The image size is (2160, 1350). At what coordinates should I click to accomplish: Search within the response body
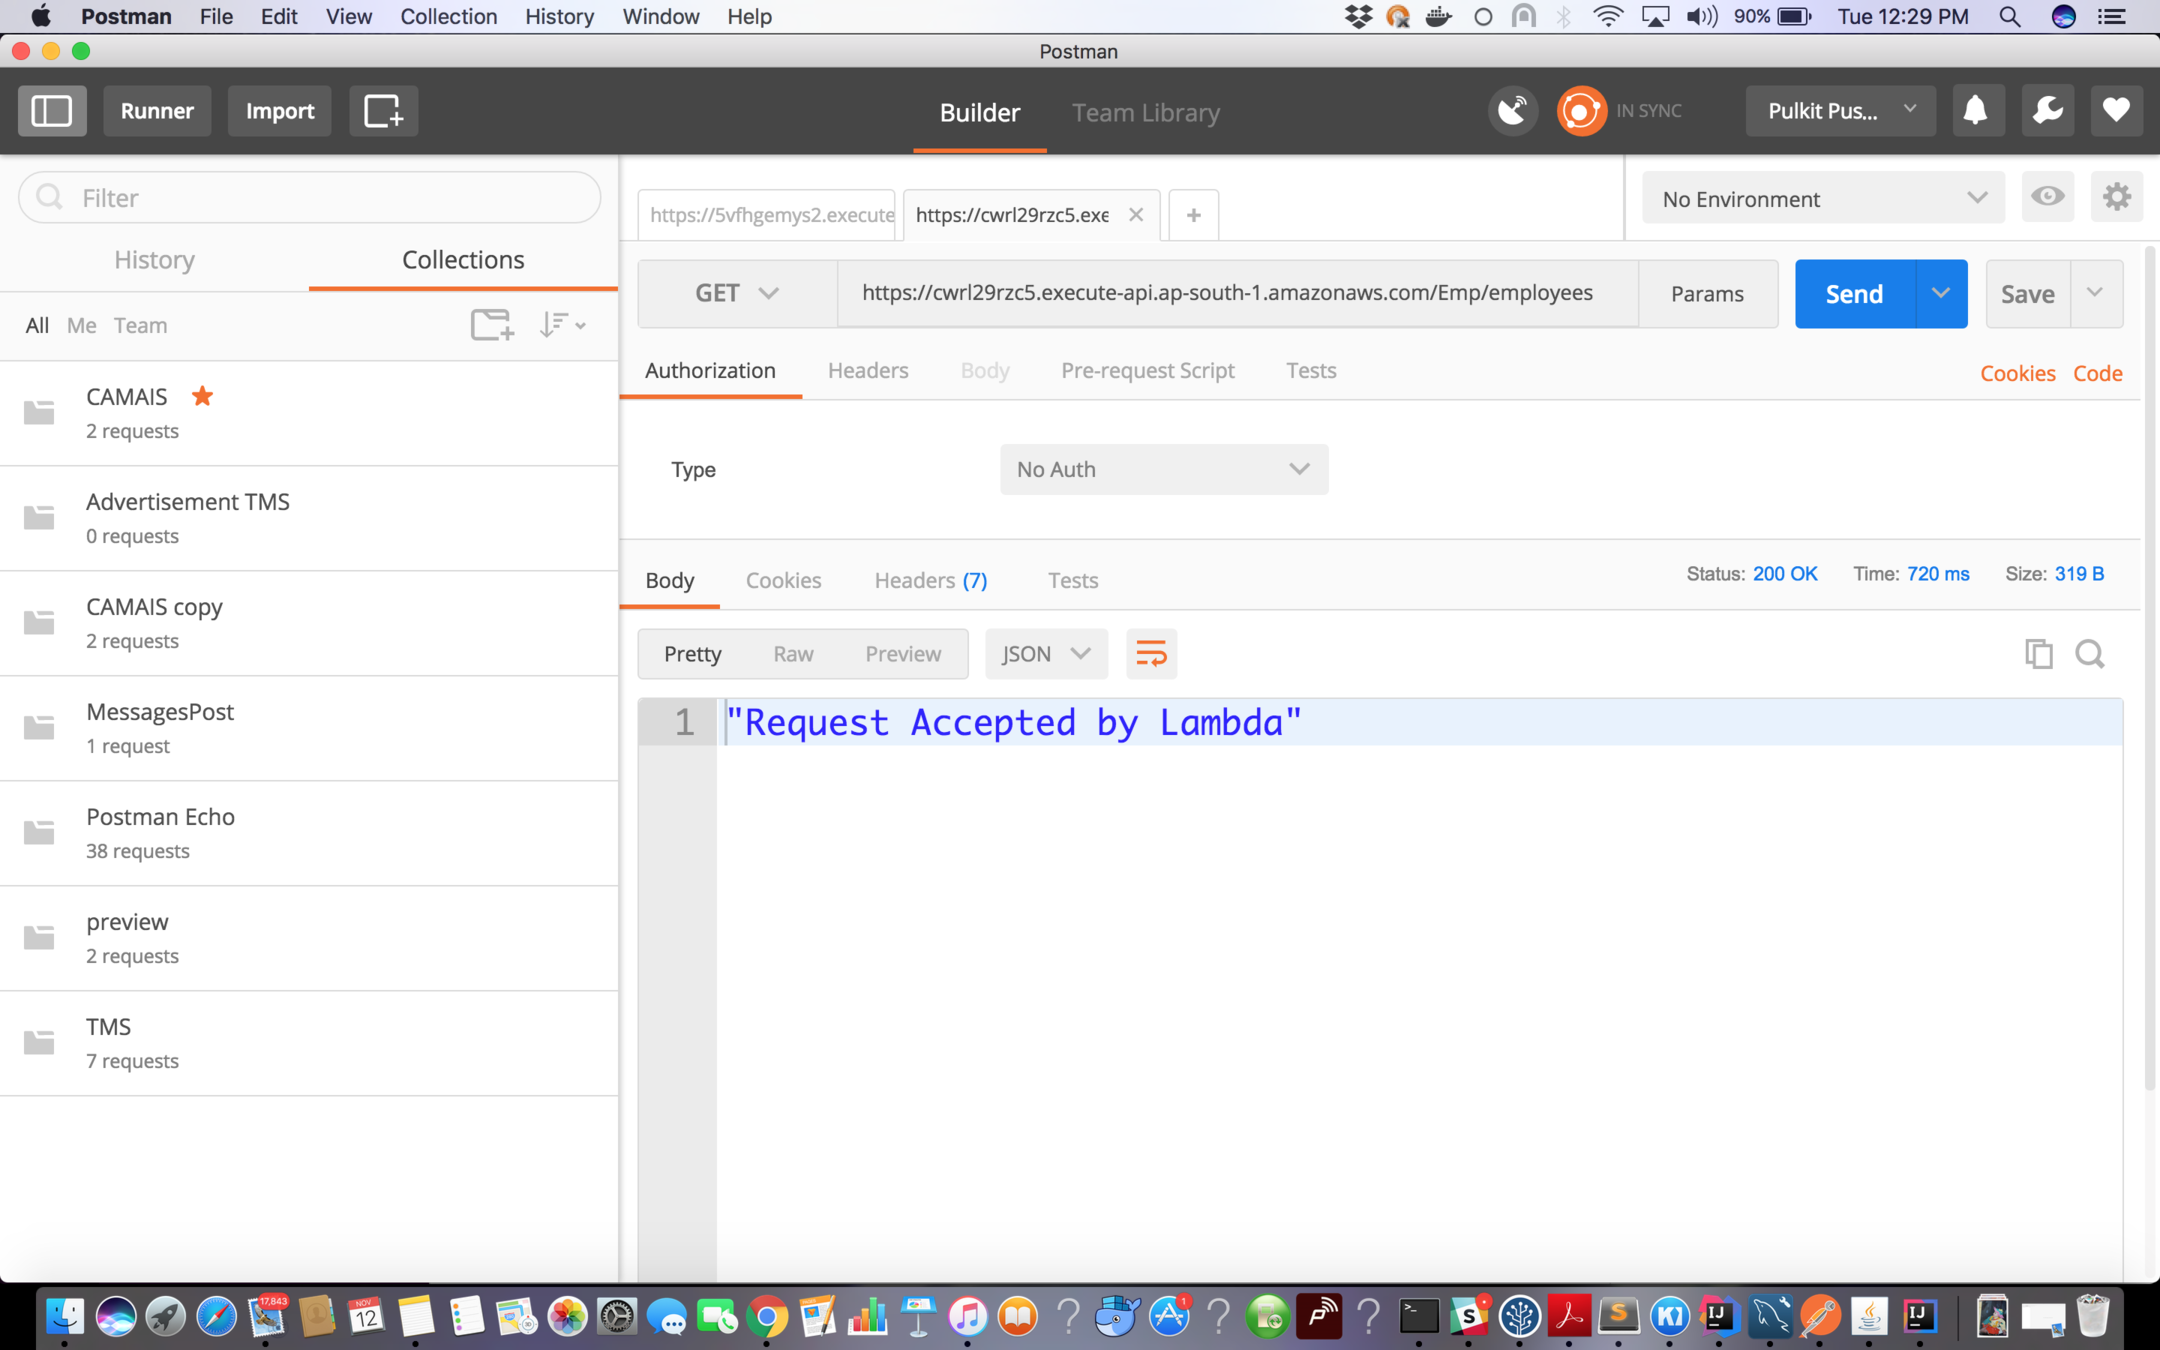point(2090,654)
